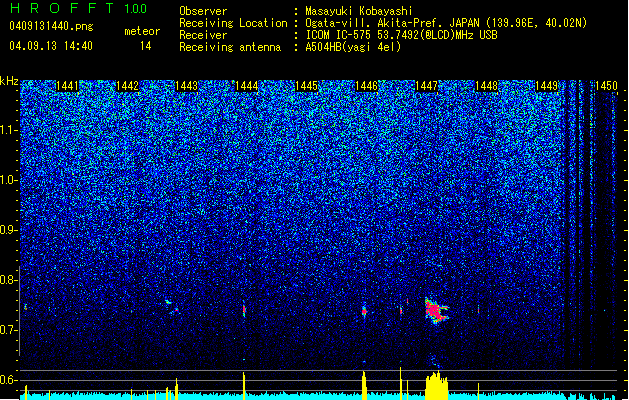The width and height of the screenshot is (629, 400).
Task: Click antenna value A504HB(yagi 4el)
Action: (x=353, y=47)
